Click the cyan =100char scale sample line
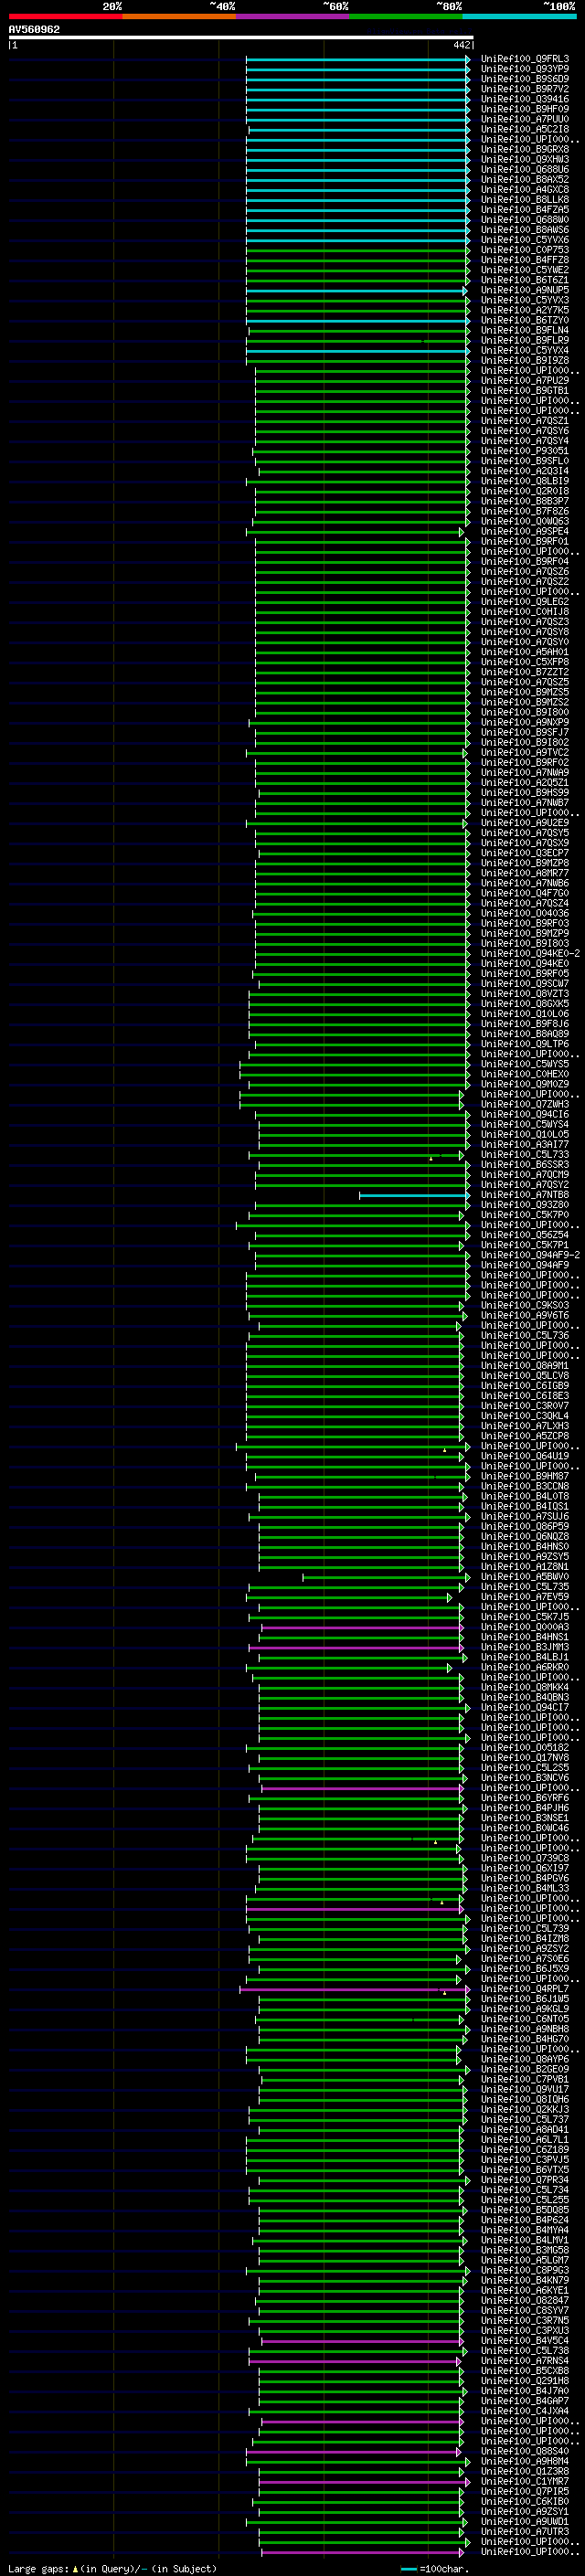The width and height of the screenshot is (585, 2576). 408,2569
